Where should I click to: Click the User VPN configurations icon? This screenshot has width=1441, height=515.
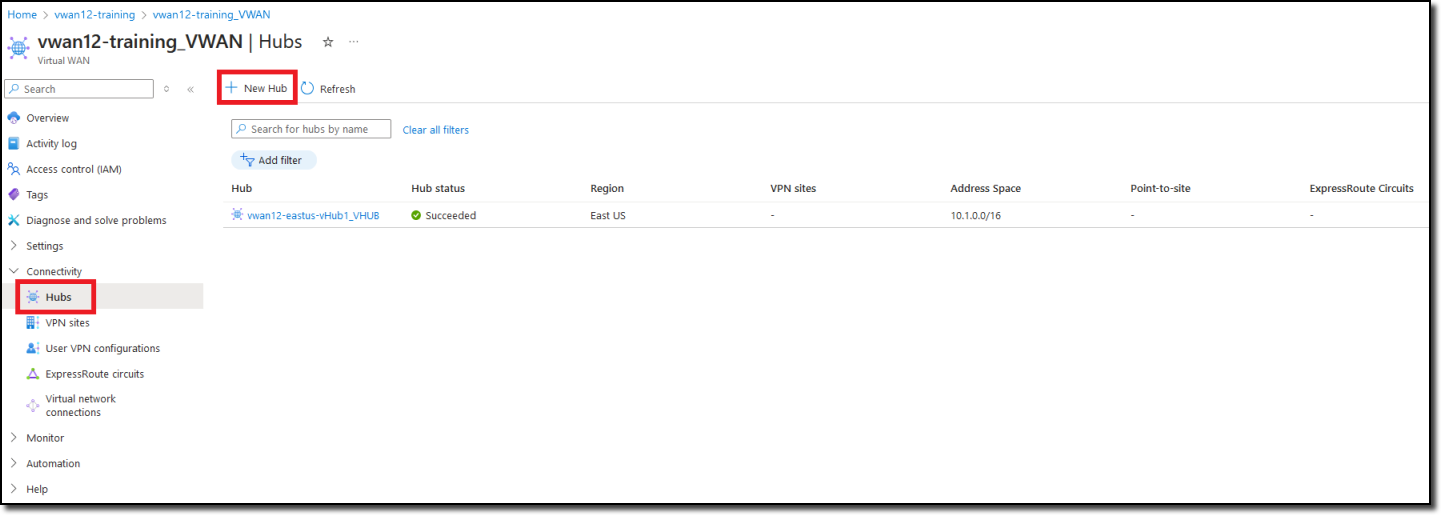click(33, 348)
